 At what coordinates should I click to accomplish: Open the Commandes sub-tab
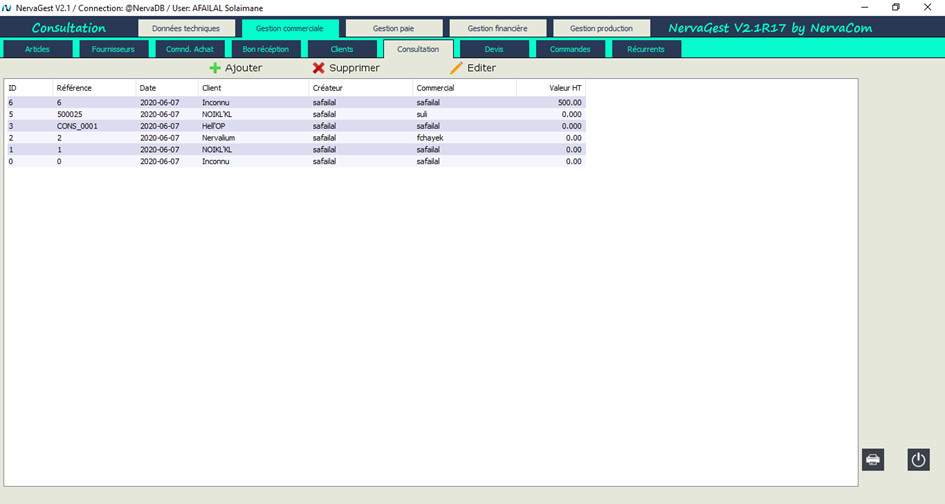click(570, 49)
